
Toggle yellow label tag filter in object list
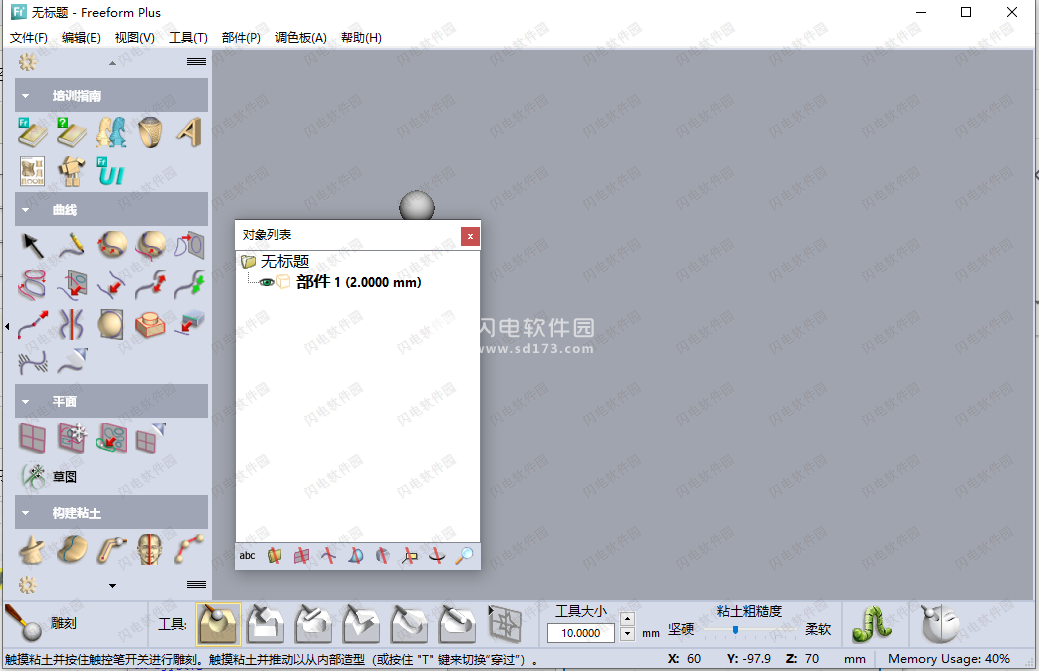click(410, 556)
